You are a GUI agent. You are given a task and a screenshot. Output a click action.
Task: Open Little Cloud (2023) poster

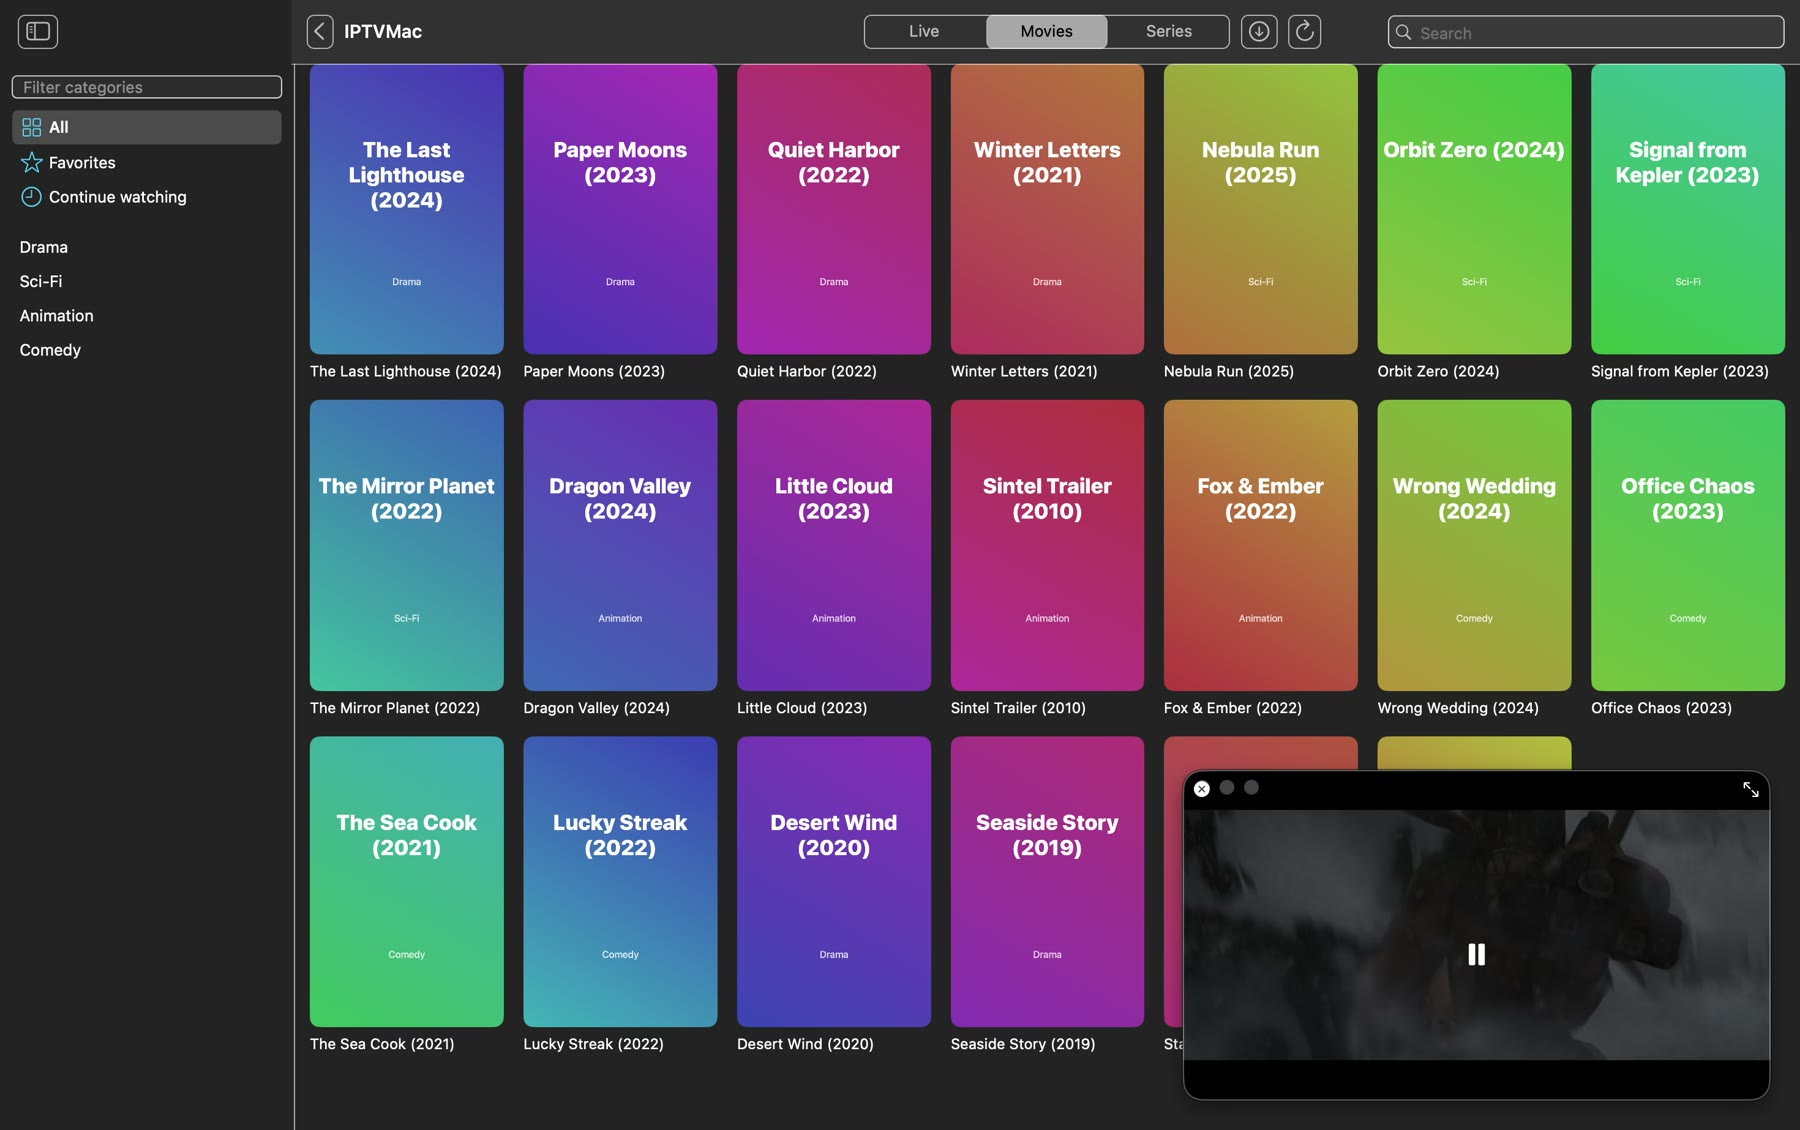point(834,545)
